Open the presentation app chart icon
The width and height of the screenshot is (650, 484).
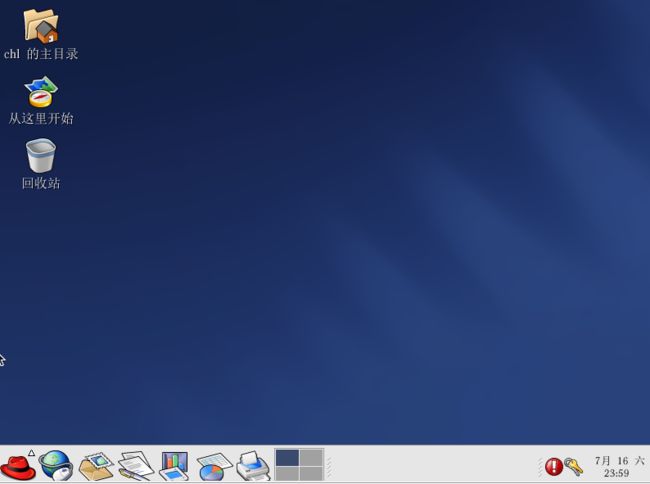(x=175, y=466)
